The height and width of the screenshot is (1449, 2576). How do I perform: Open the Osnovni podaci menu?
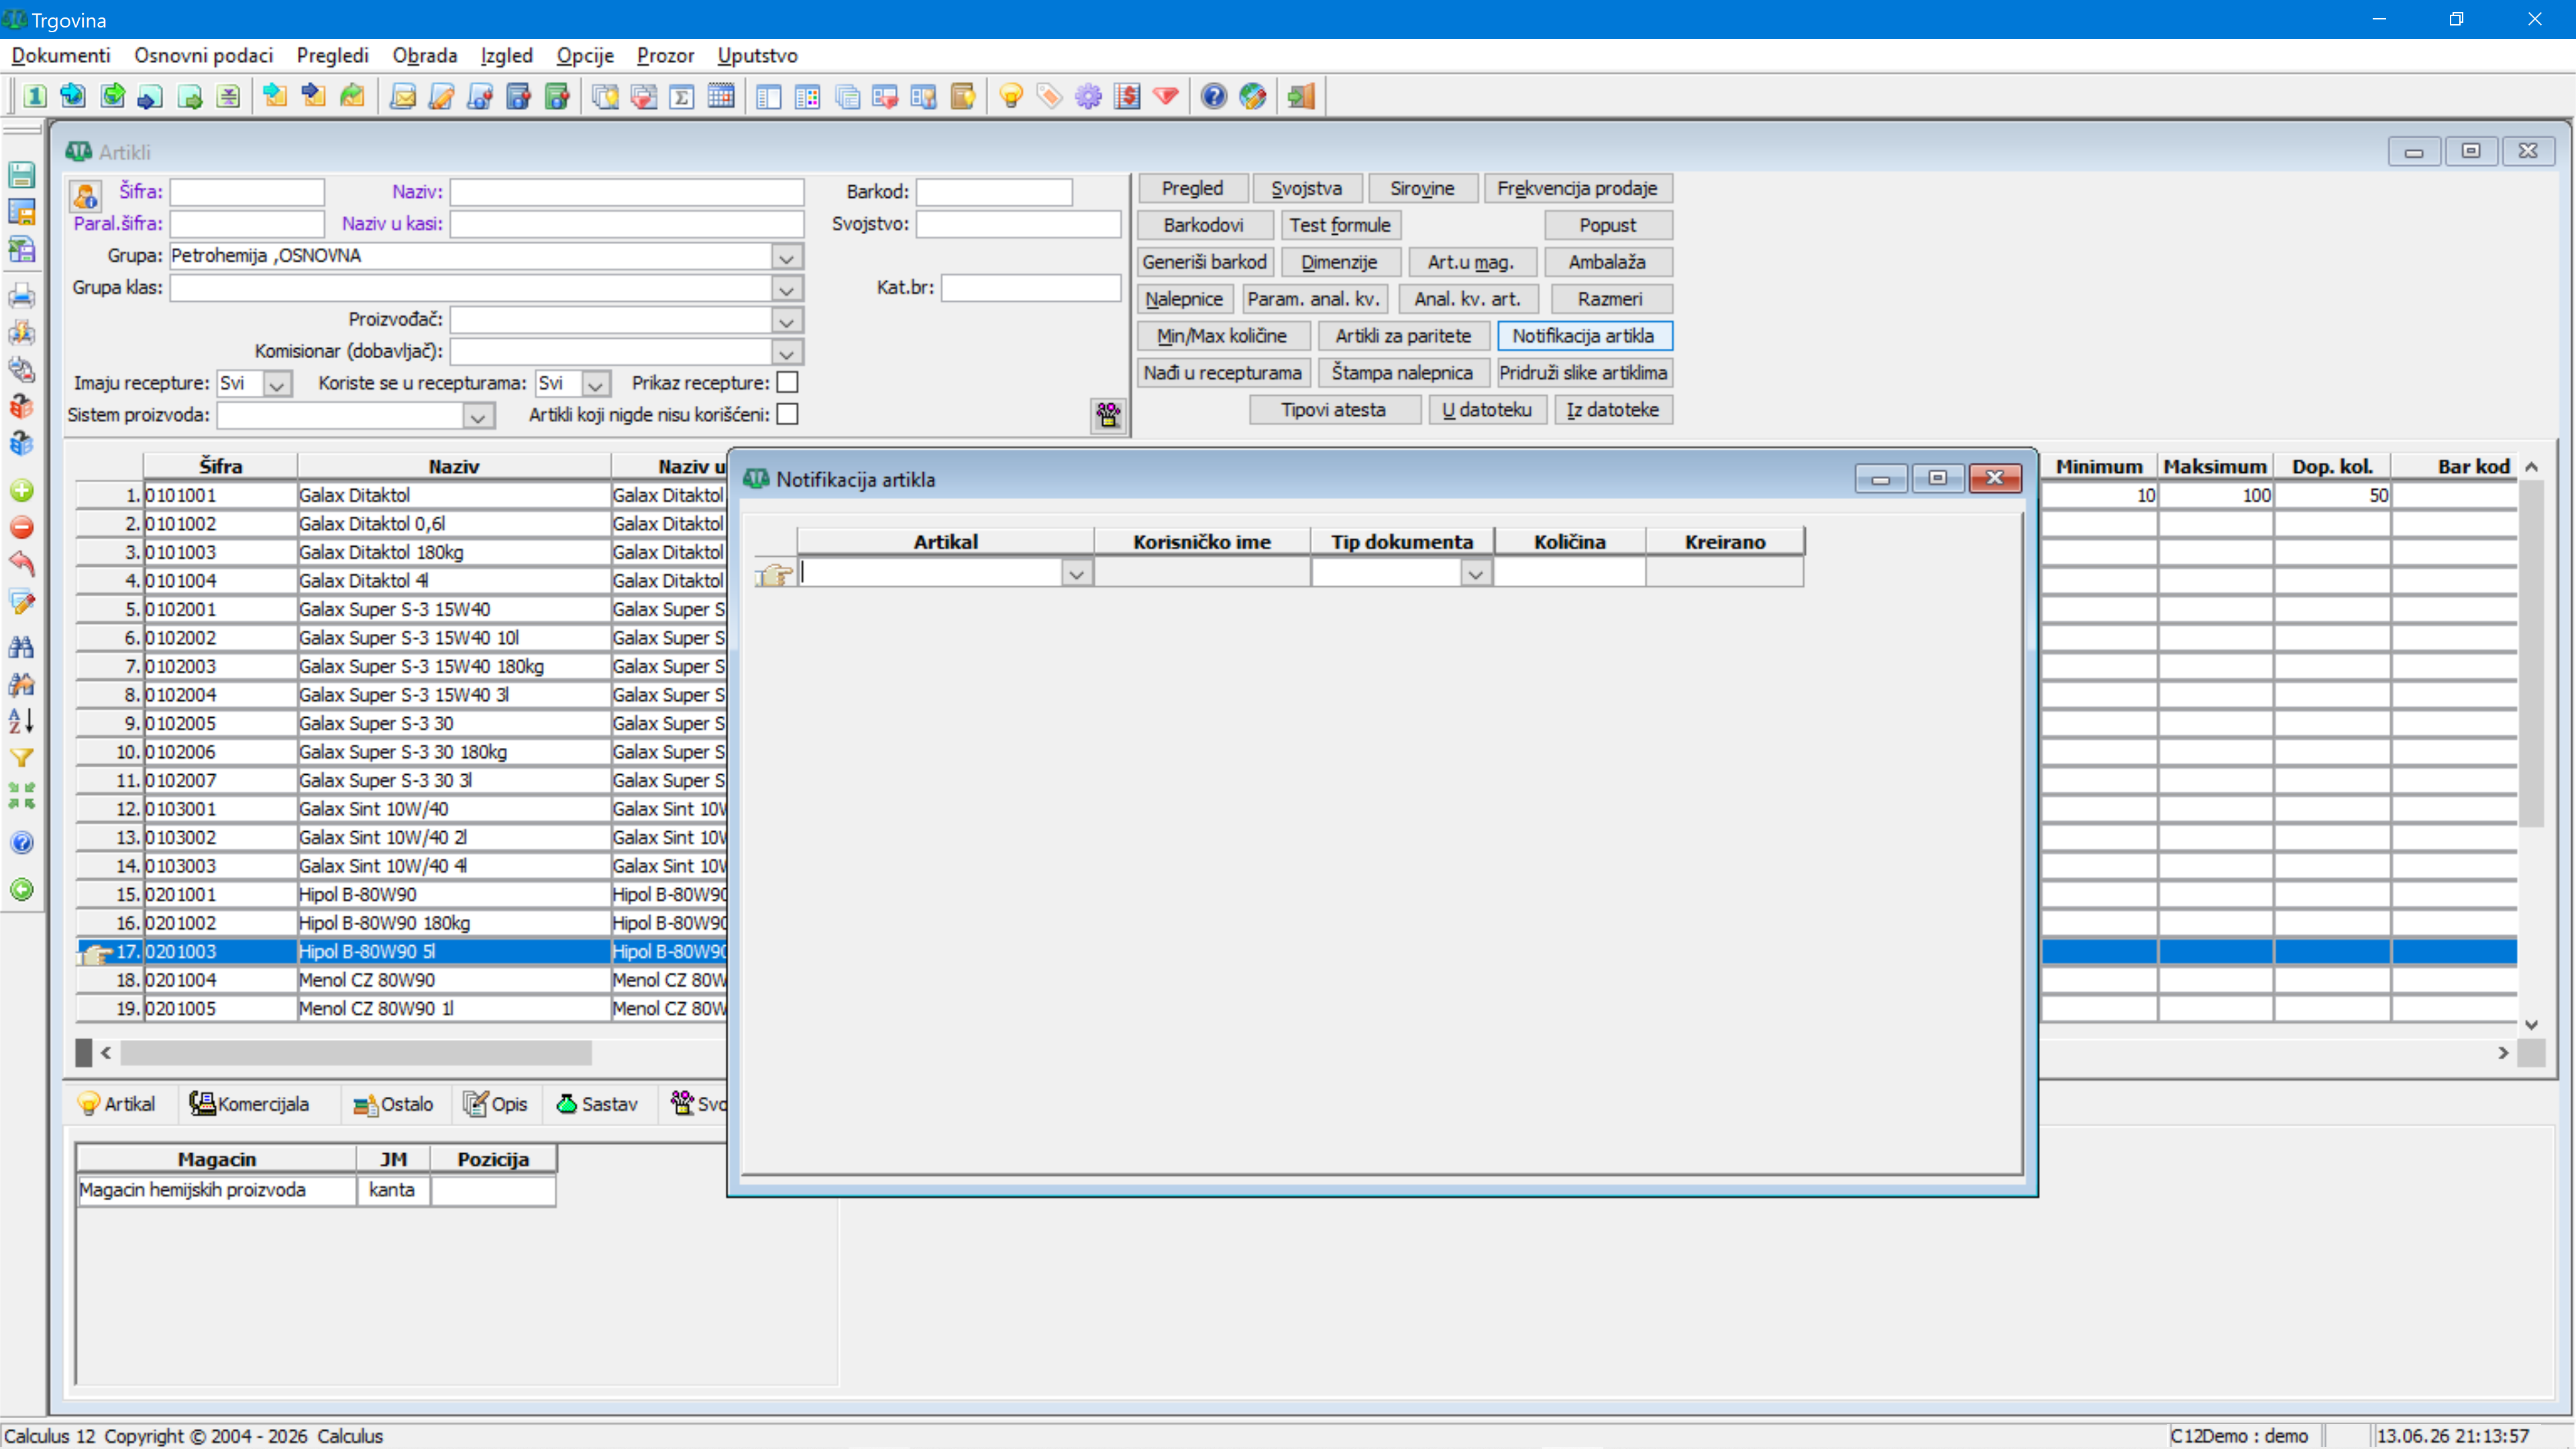(x=204, y=55)
